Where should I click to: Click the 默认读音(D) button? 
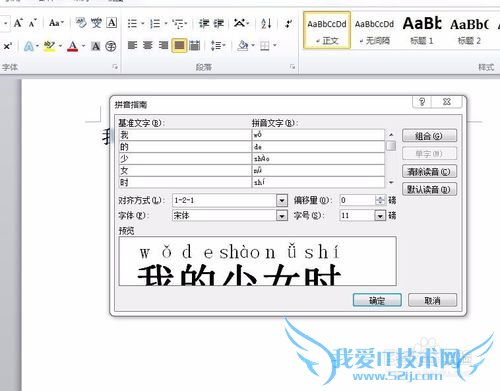coord(429,189)
